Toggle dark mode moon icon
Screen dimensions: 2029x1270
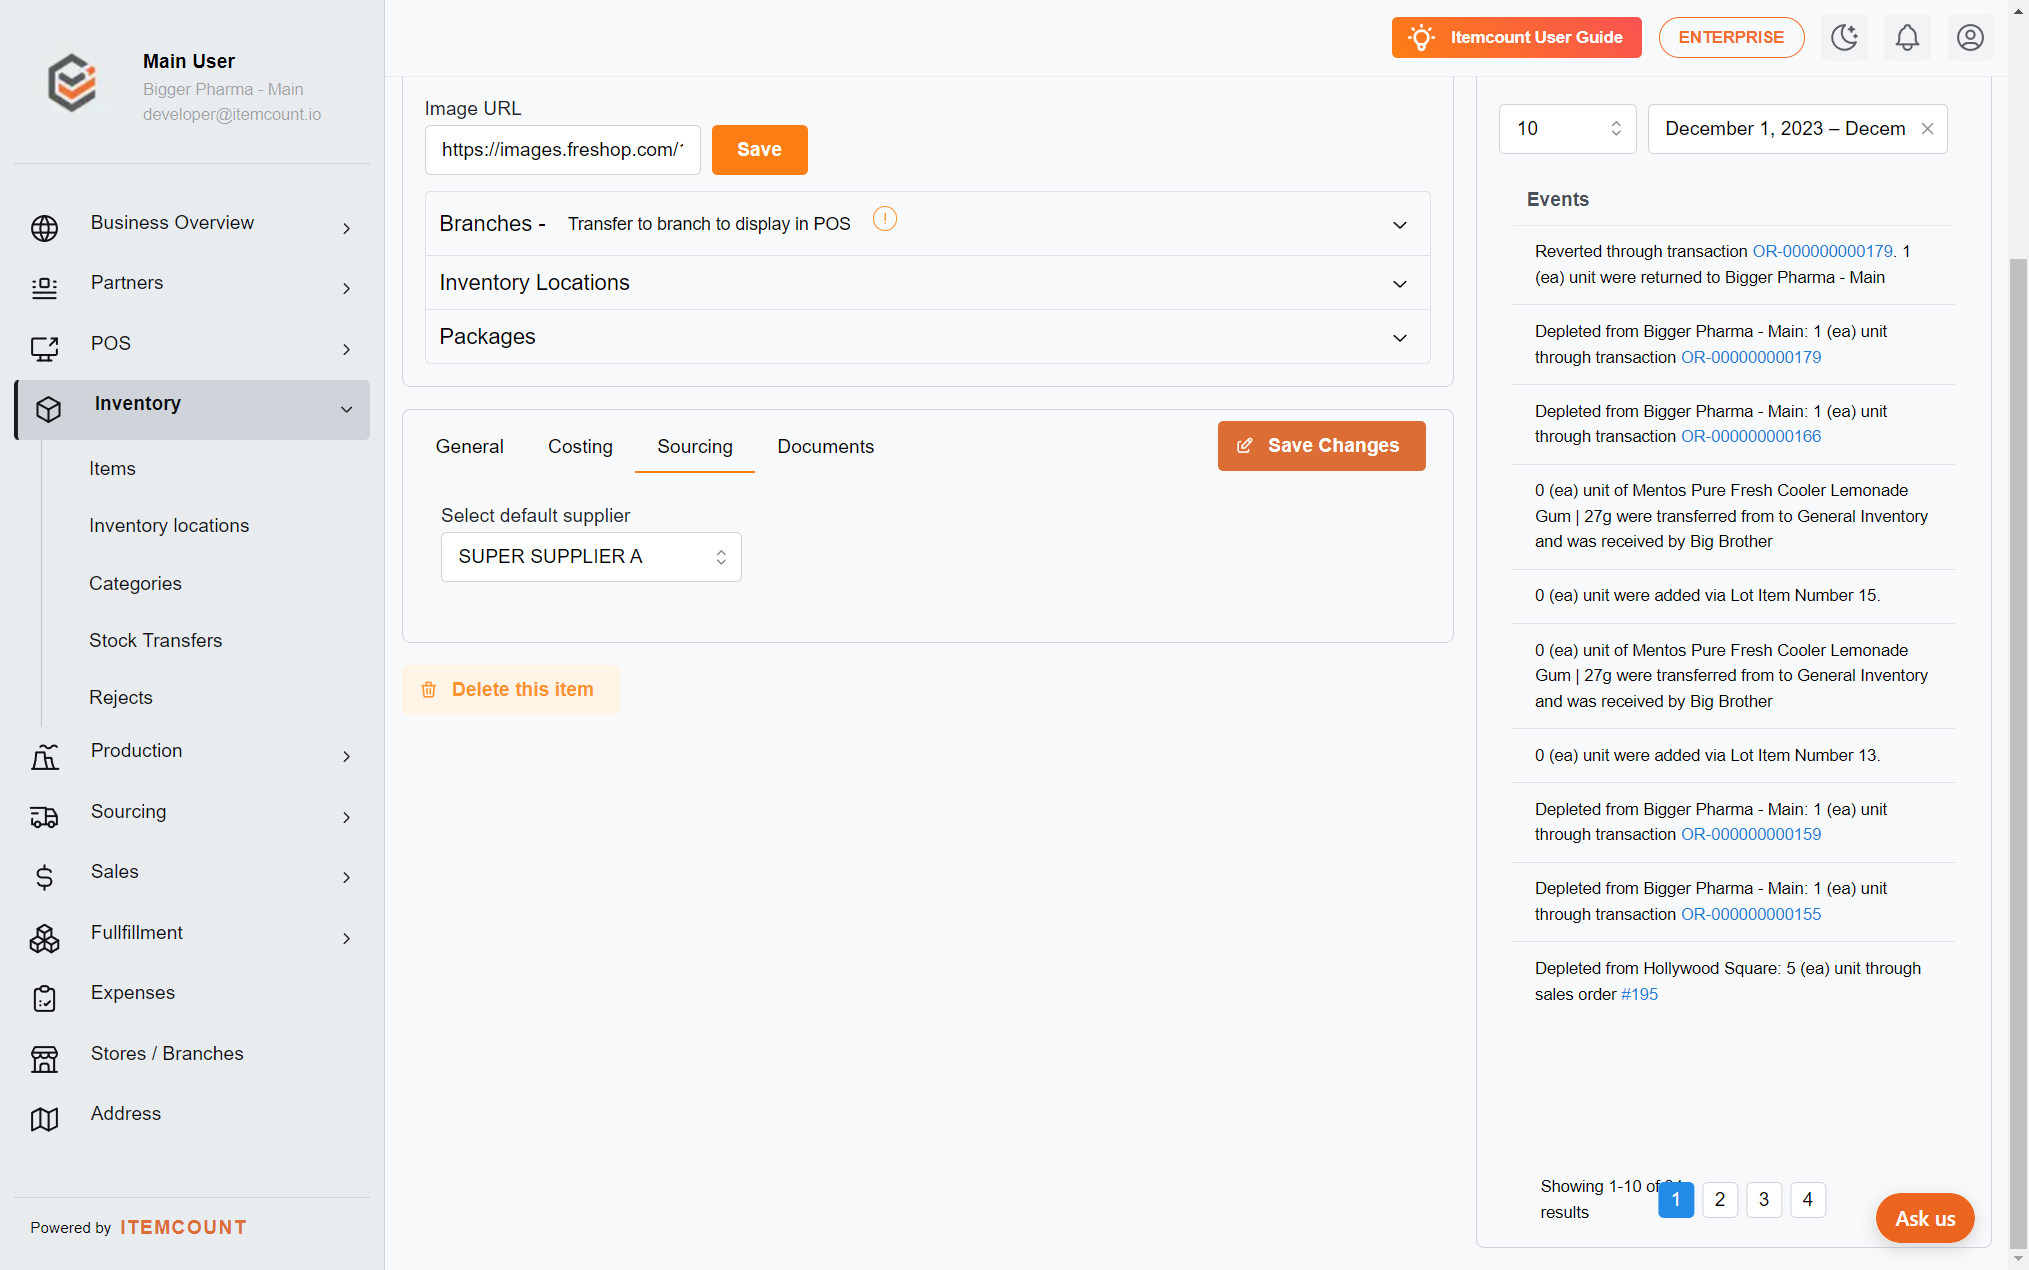[x=1844, y=38]
